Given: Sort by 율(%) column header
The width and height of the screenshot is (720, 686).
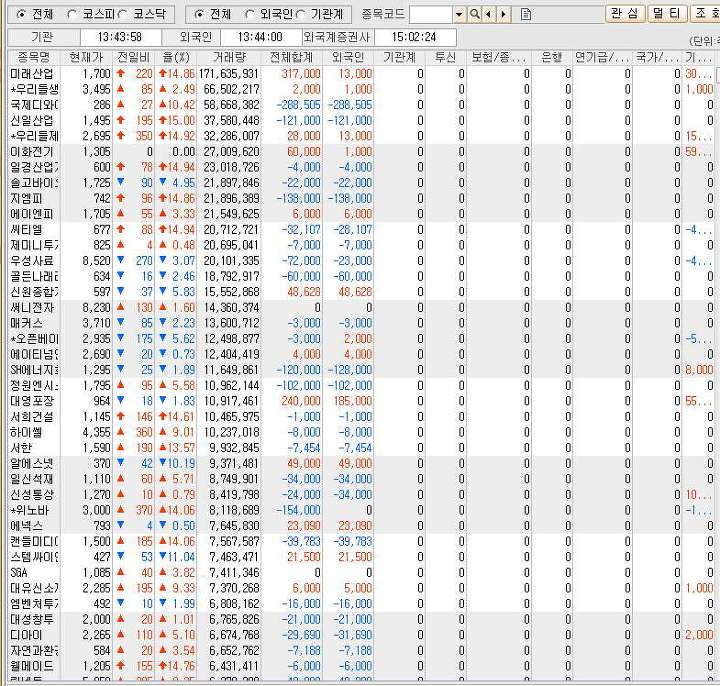Looking at the screenshot, I should (x=175, y=57).
